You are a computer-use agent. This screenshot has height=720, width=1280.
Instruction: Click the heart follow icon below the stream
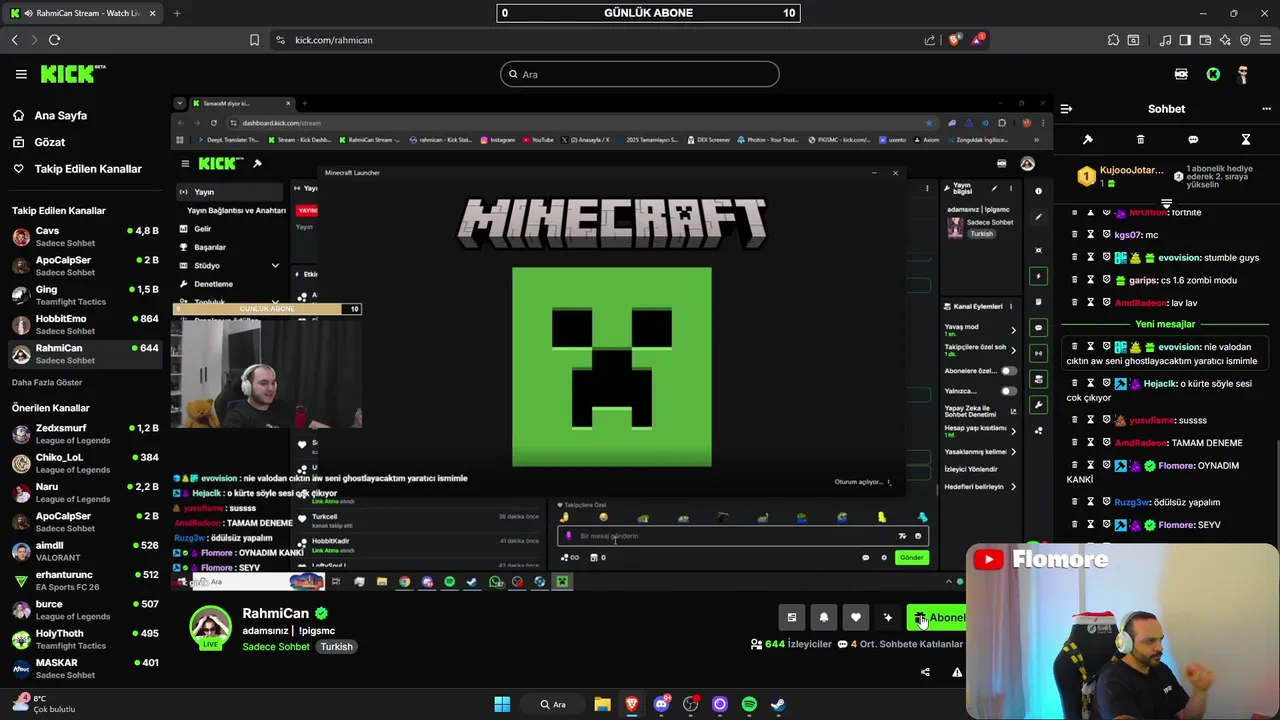point(856,617)
